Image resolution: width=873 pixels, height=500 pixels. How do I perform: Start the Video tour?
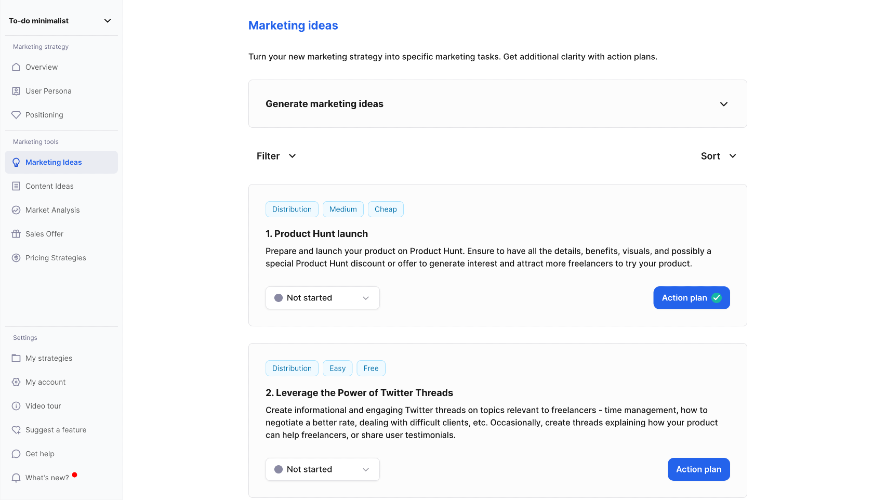pos(61,406)
